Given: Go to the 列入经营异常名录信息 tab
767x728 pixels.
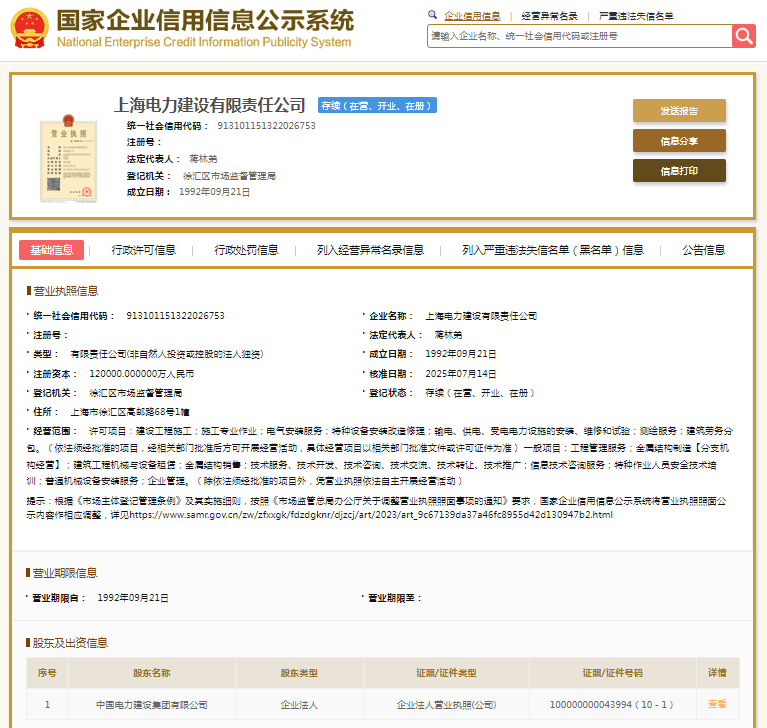Looking at the screenshot, I should click(x=370, y=250).
